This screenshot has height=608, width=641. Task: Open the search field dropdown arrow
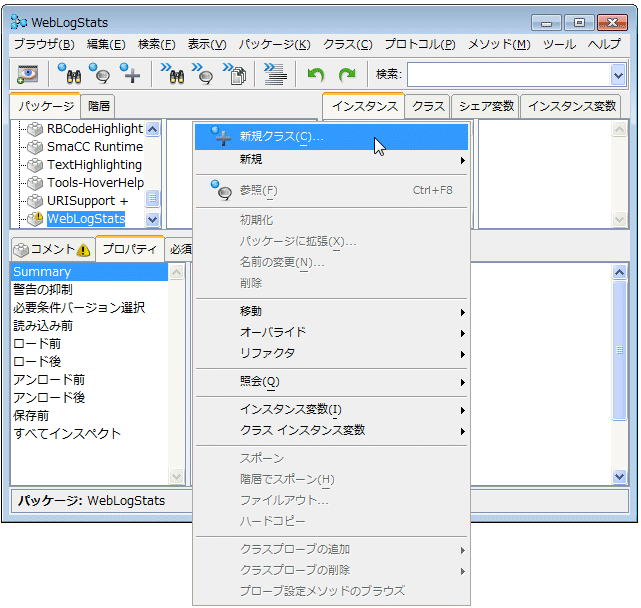(x=617, y=74)
